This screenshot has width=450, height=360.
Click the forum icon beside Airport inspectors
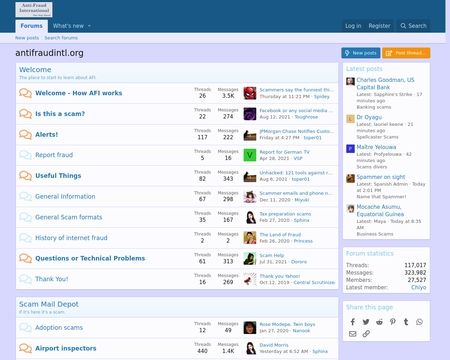(25, 348)
